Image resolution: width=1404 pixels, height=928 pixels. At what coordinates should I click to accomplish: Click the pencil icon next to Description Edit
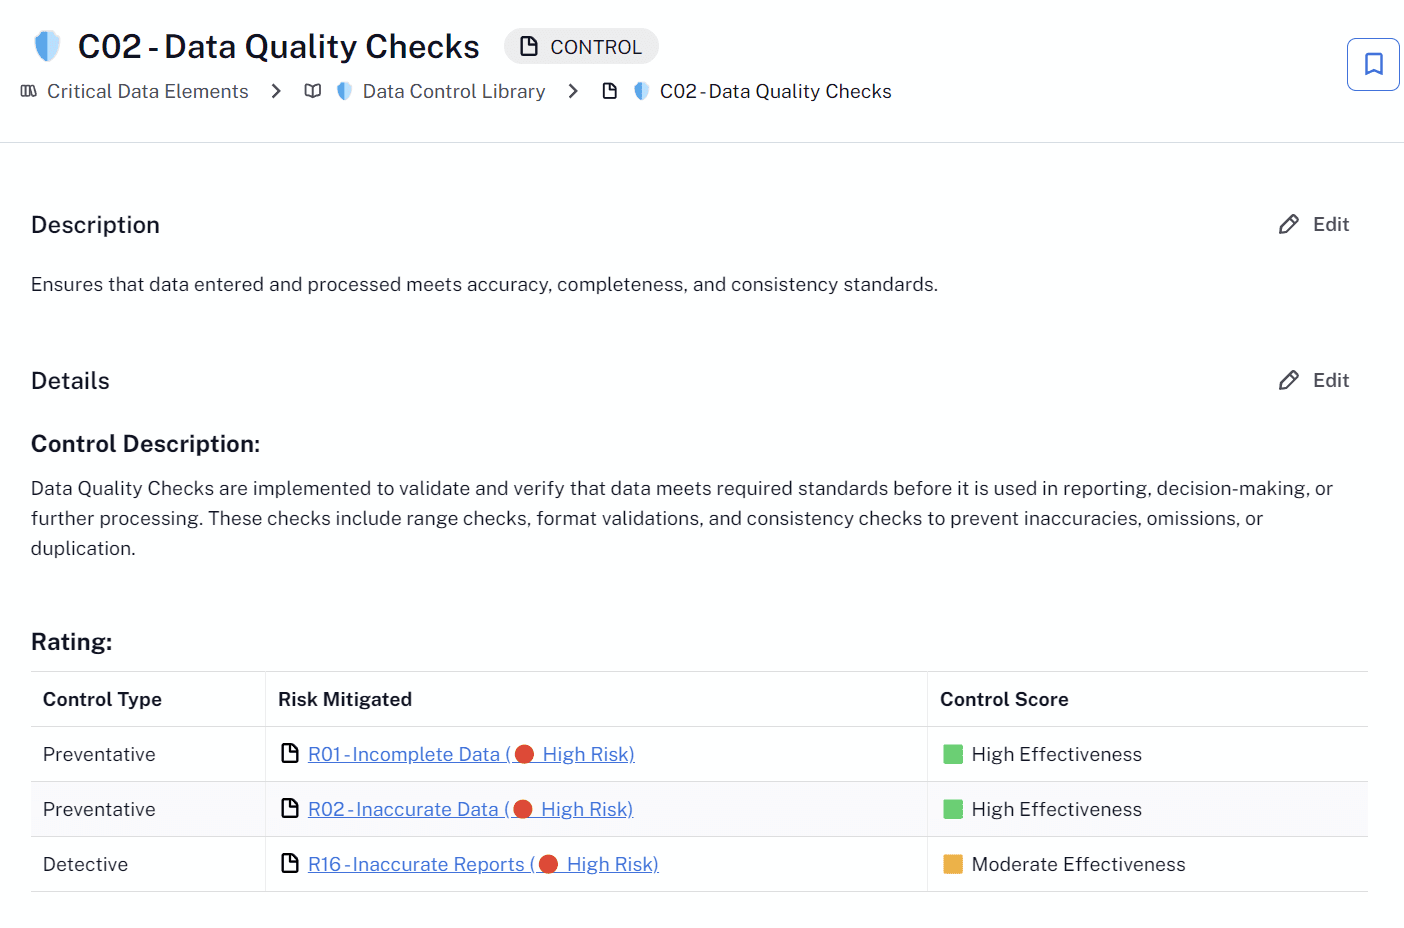click(1288, 223)
